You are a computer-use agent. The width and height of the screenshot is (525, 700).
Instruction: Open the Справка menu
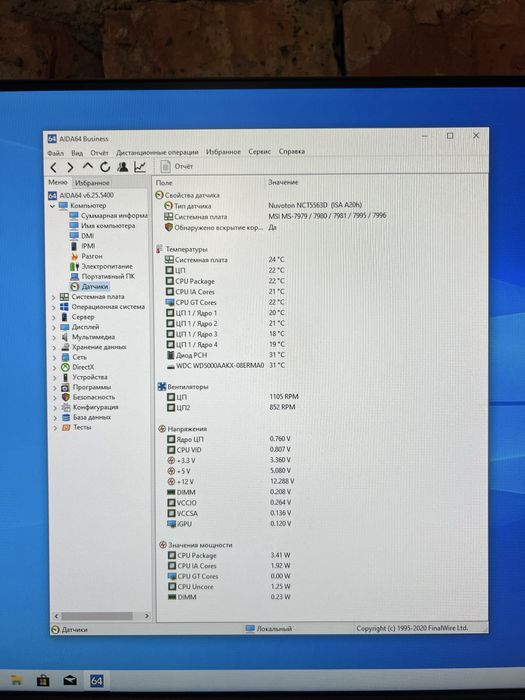click(x=292, y=151)
